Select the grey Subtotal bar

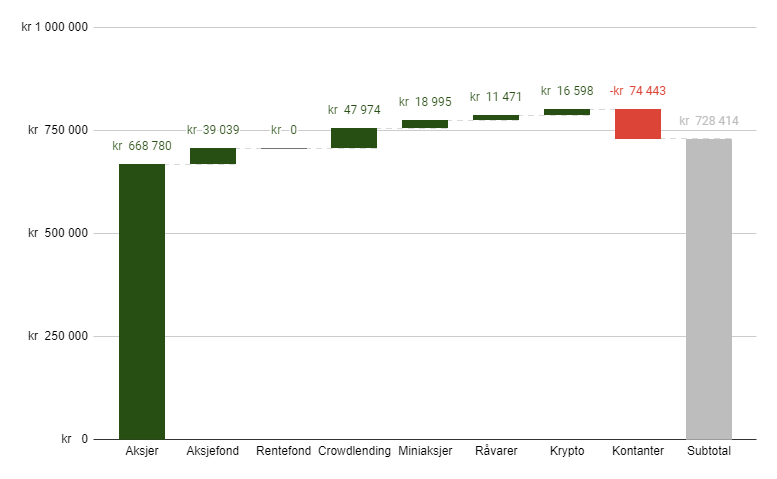coord(709,289)
